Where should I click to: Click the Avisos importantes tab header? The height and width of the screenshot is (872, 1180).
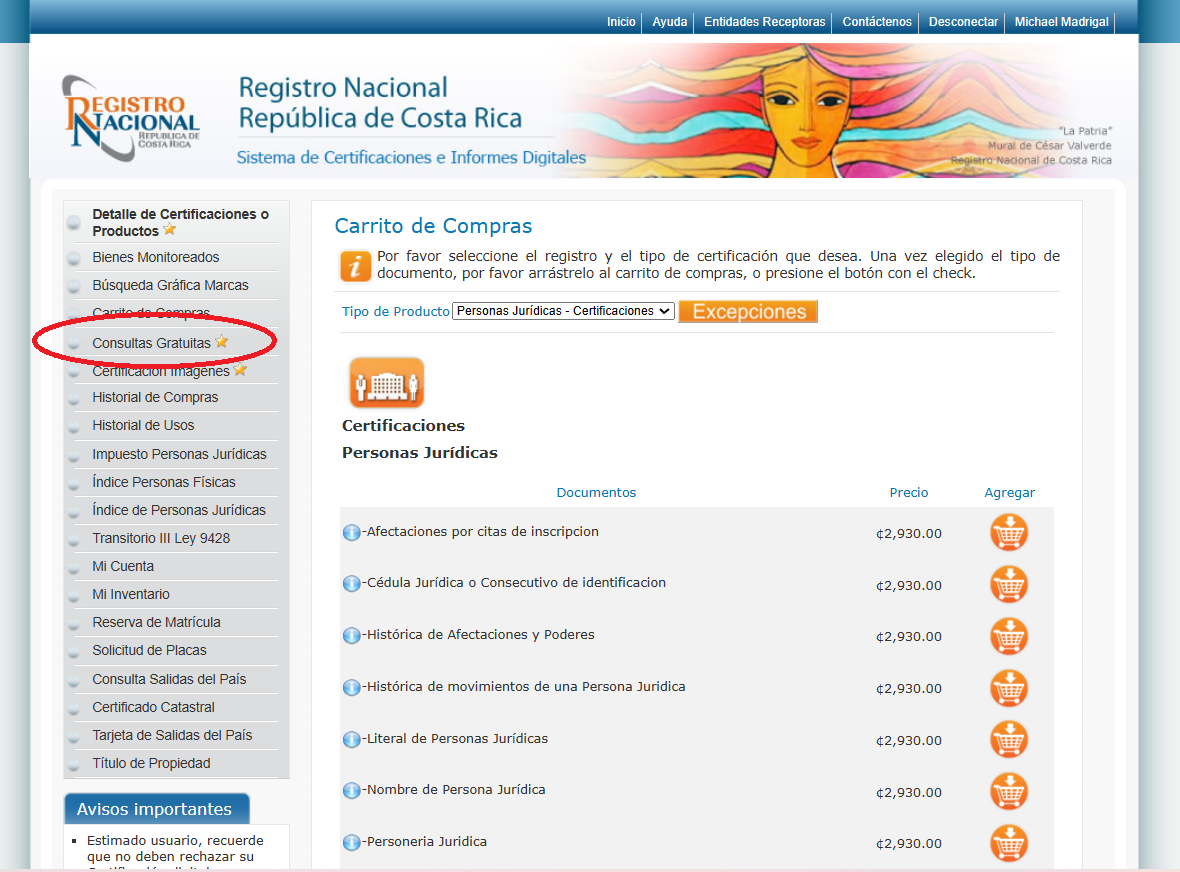[x=157, y=809]
